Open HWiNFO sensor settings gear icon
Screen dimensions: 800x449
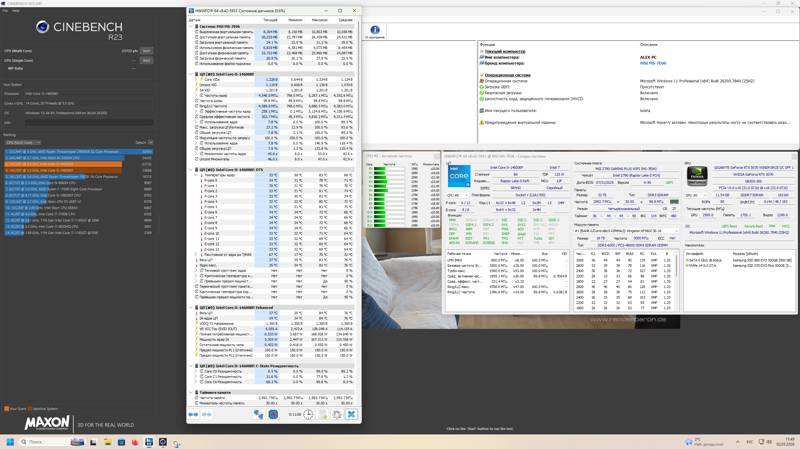337,414
